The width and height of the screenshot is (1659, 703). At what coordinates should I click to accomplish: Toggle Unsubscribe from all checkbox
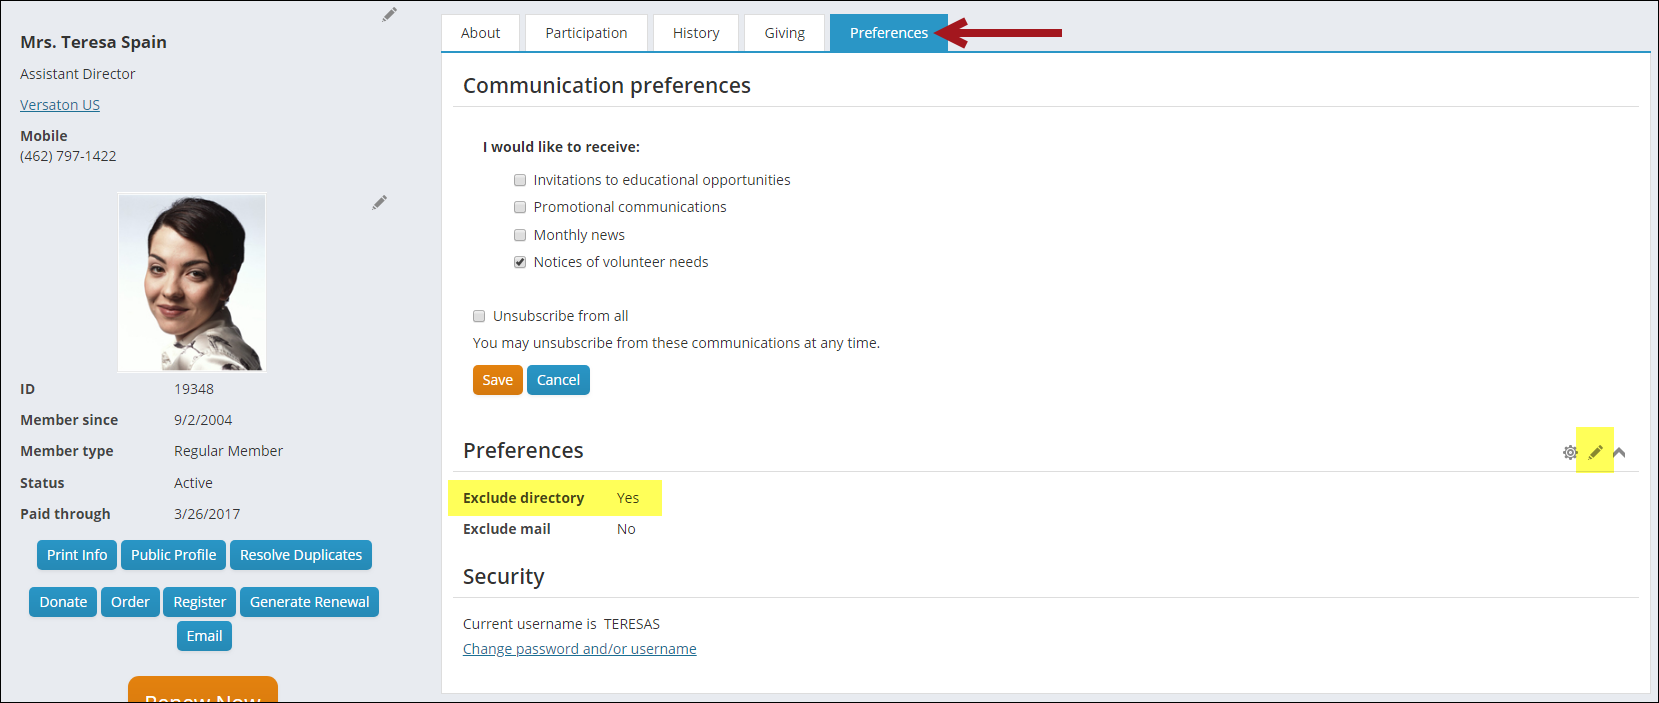tap(479, 316)
